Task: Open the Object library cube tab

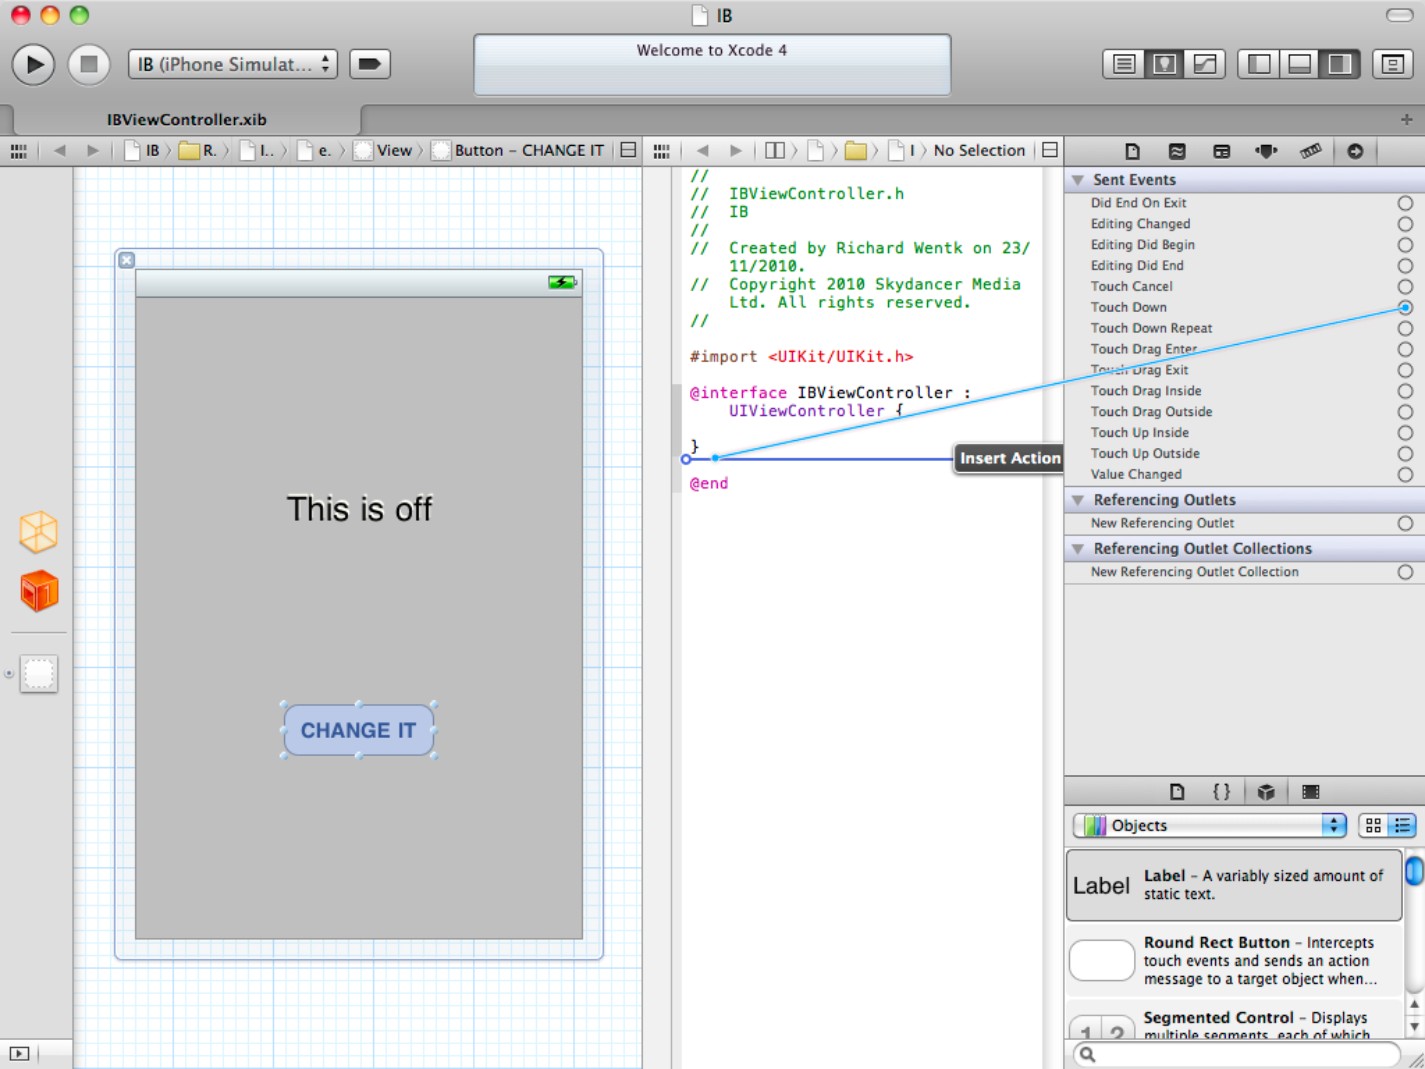Action: (1266, 792)
